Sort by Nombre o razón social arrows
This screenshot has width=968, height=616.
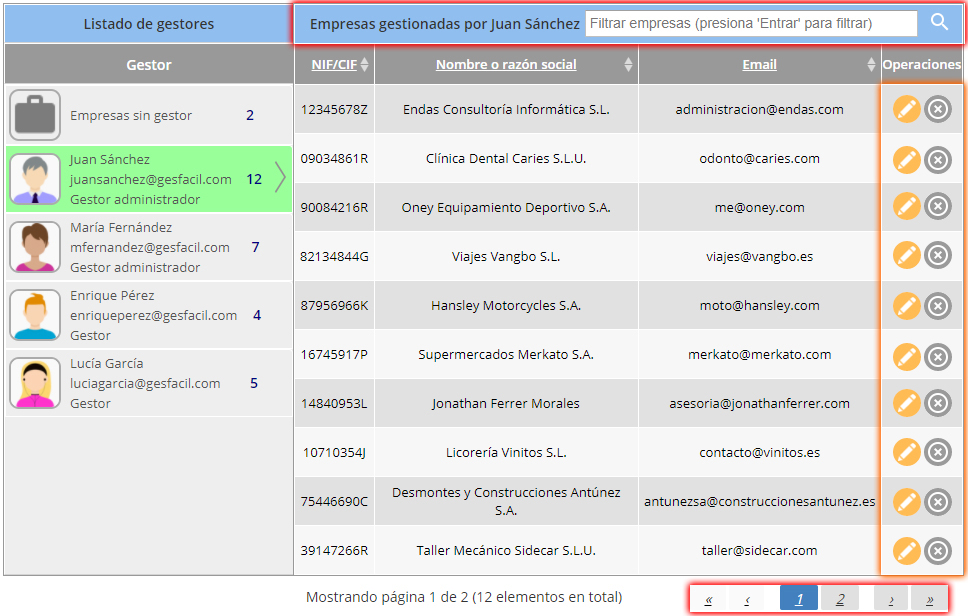[x=628, y=64]
